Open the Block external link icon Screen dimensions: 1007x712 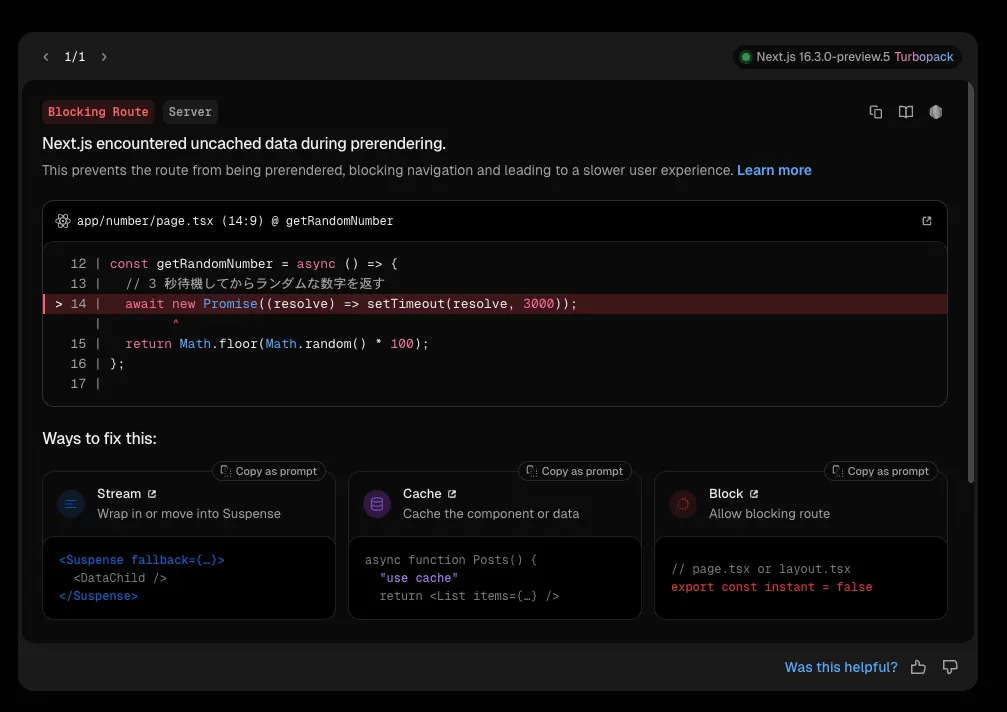tap(754, 494)
